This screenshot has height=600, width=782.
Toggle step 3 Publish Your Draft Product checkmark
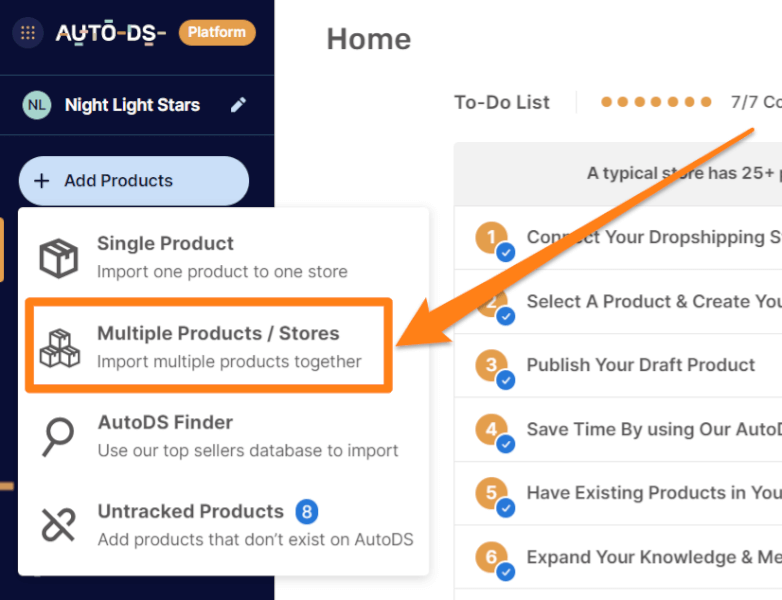(506, 380)
